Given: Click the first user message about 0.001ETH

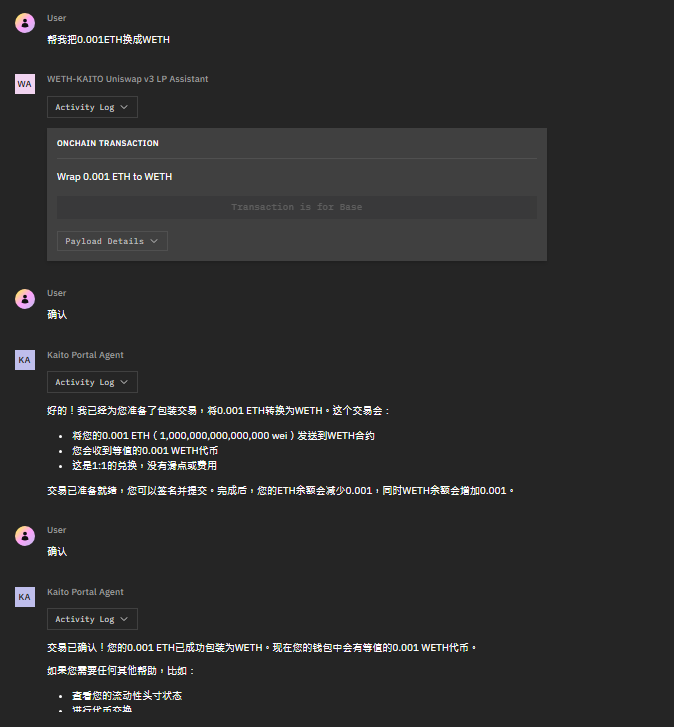Looking at the screenshot, I should click(x=108, y=40).
